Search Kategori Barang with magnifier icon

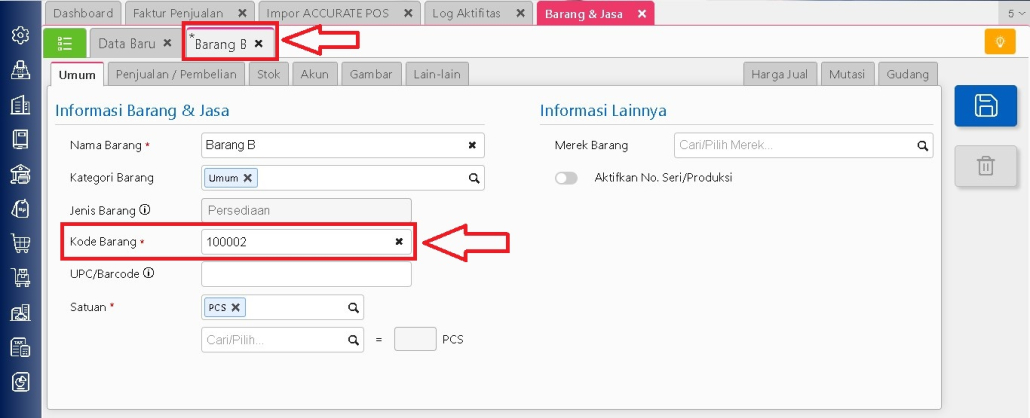click(x=474, y=178)
